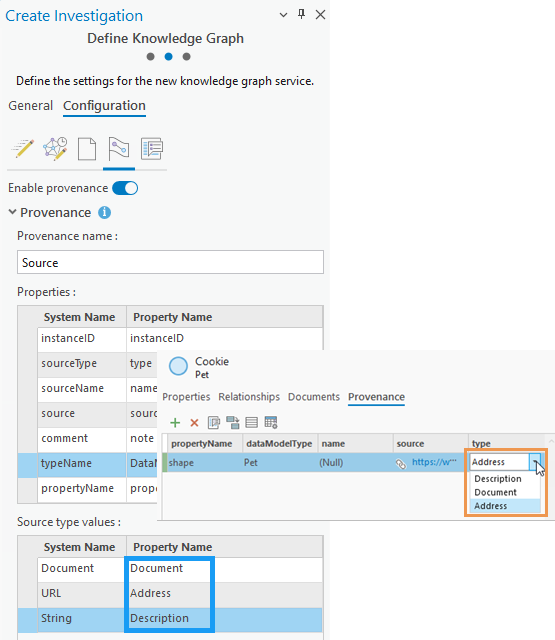
Task: Collapse the Provenance section chevron
Action: [13, 212]
